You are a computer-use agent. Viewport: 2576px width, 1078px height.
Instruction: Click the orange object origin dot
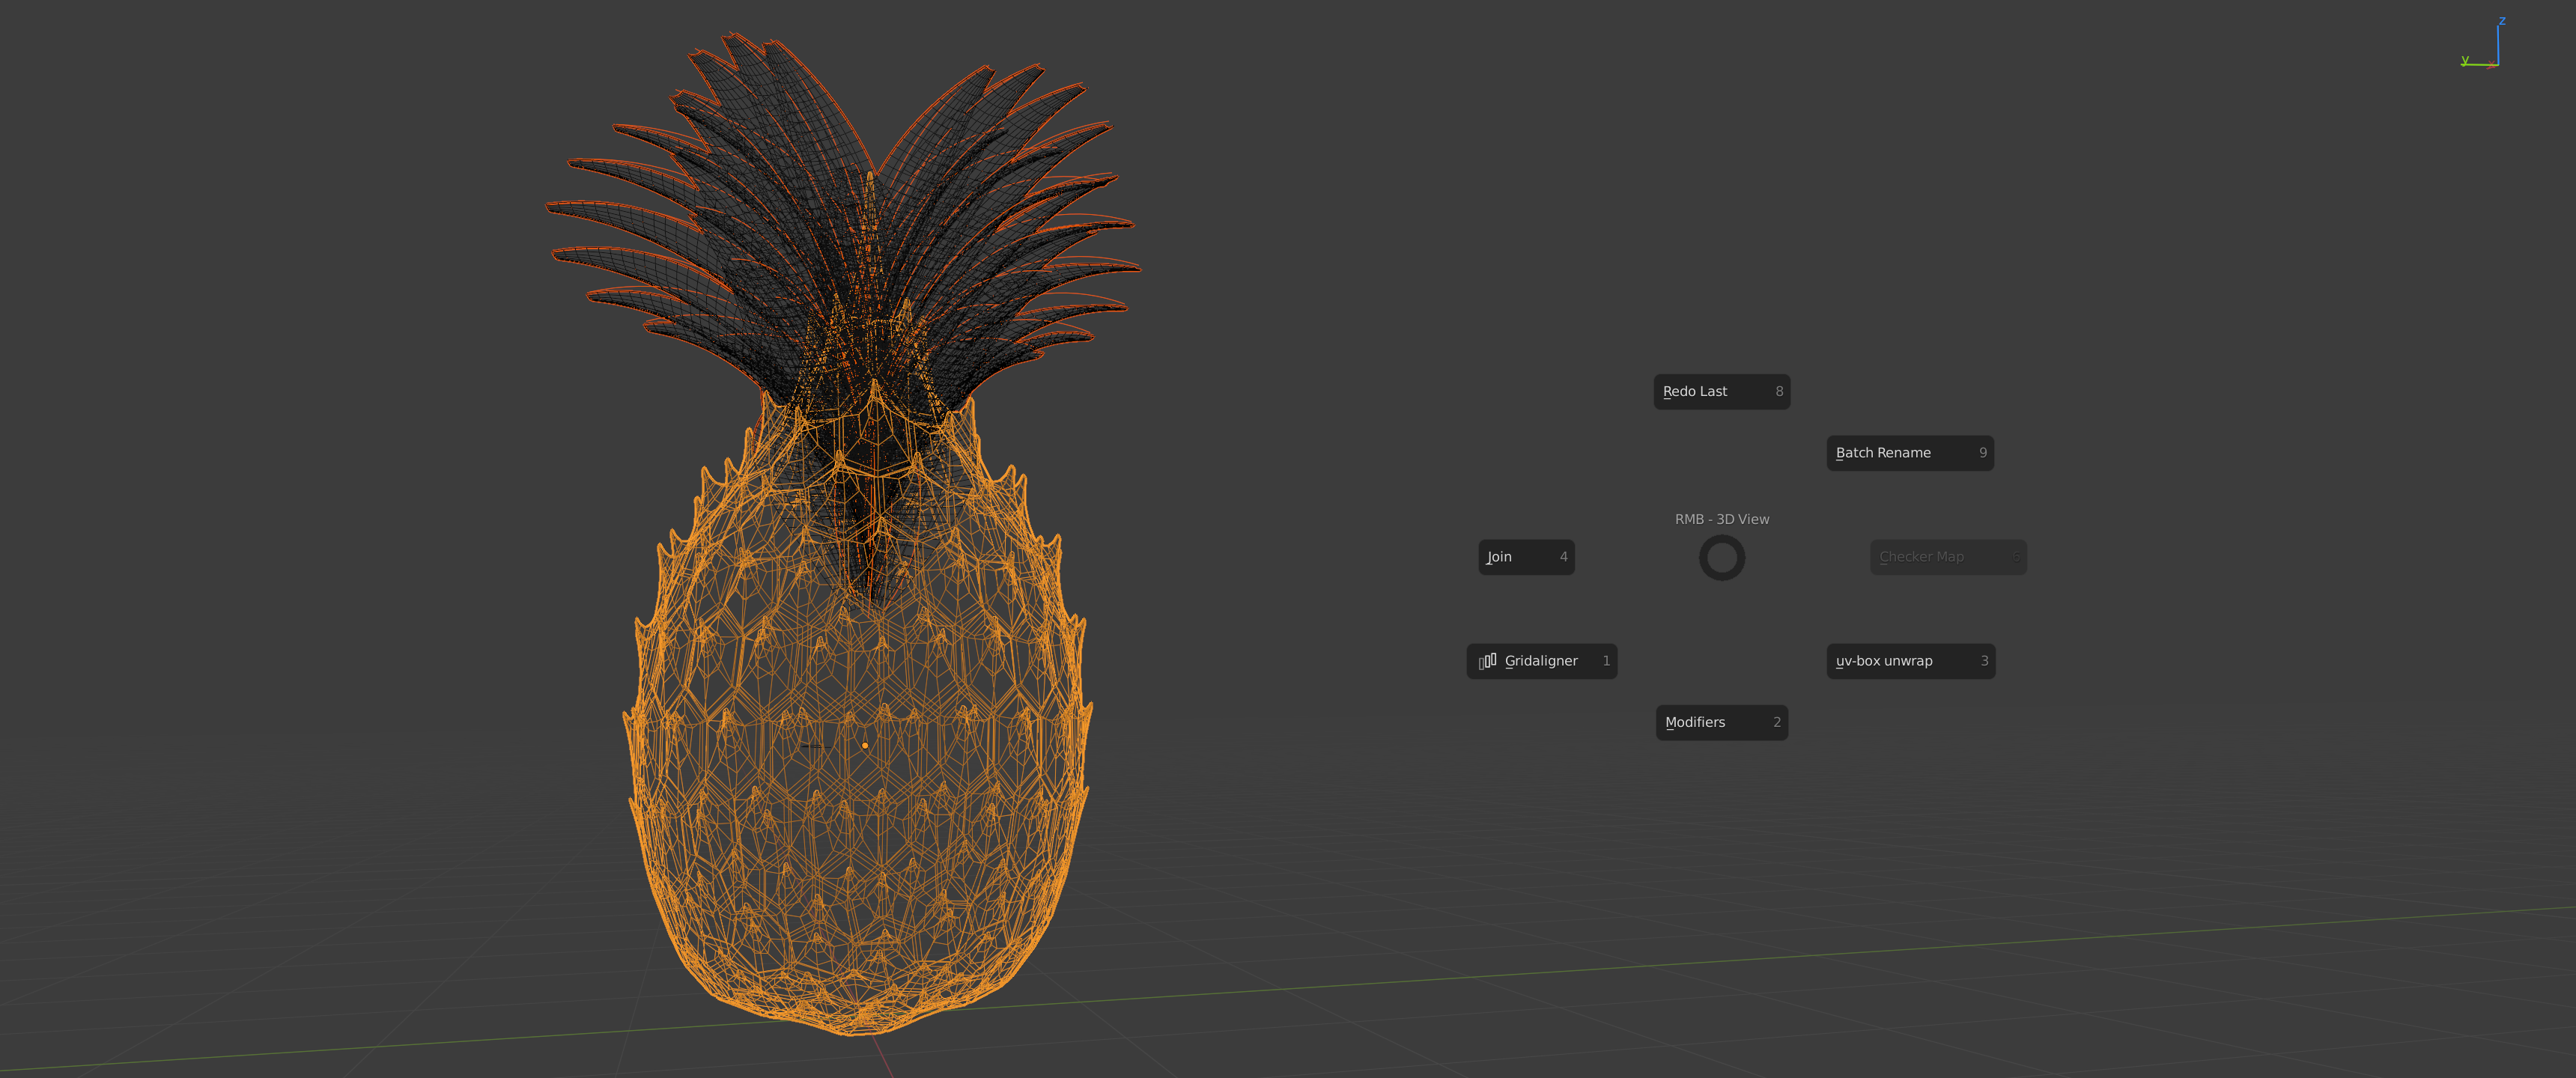(865, 745)
